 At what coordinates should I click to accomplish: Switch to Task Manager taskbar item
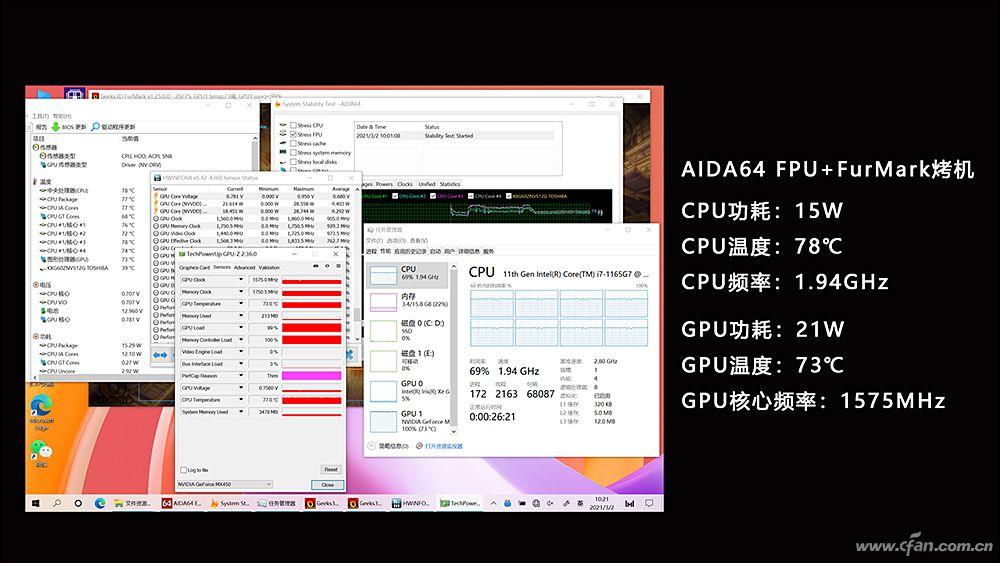[277, 503]
